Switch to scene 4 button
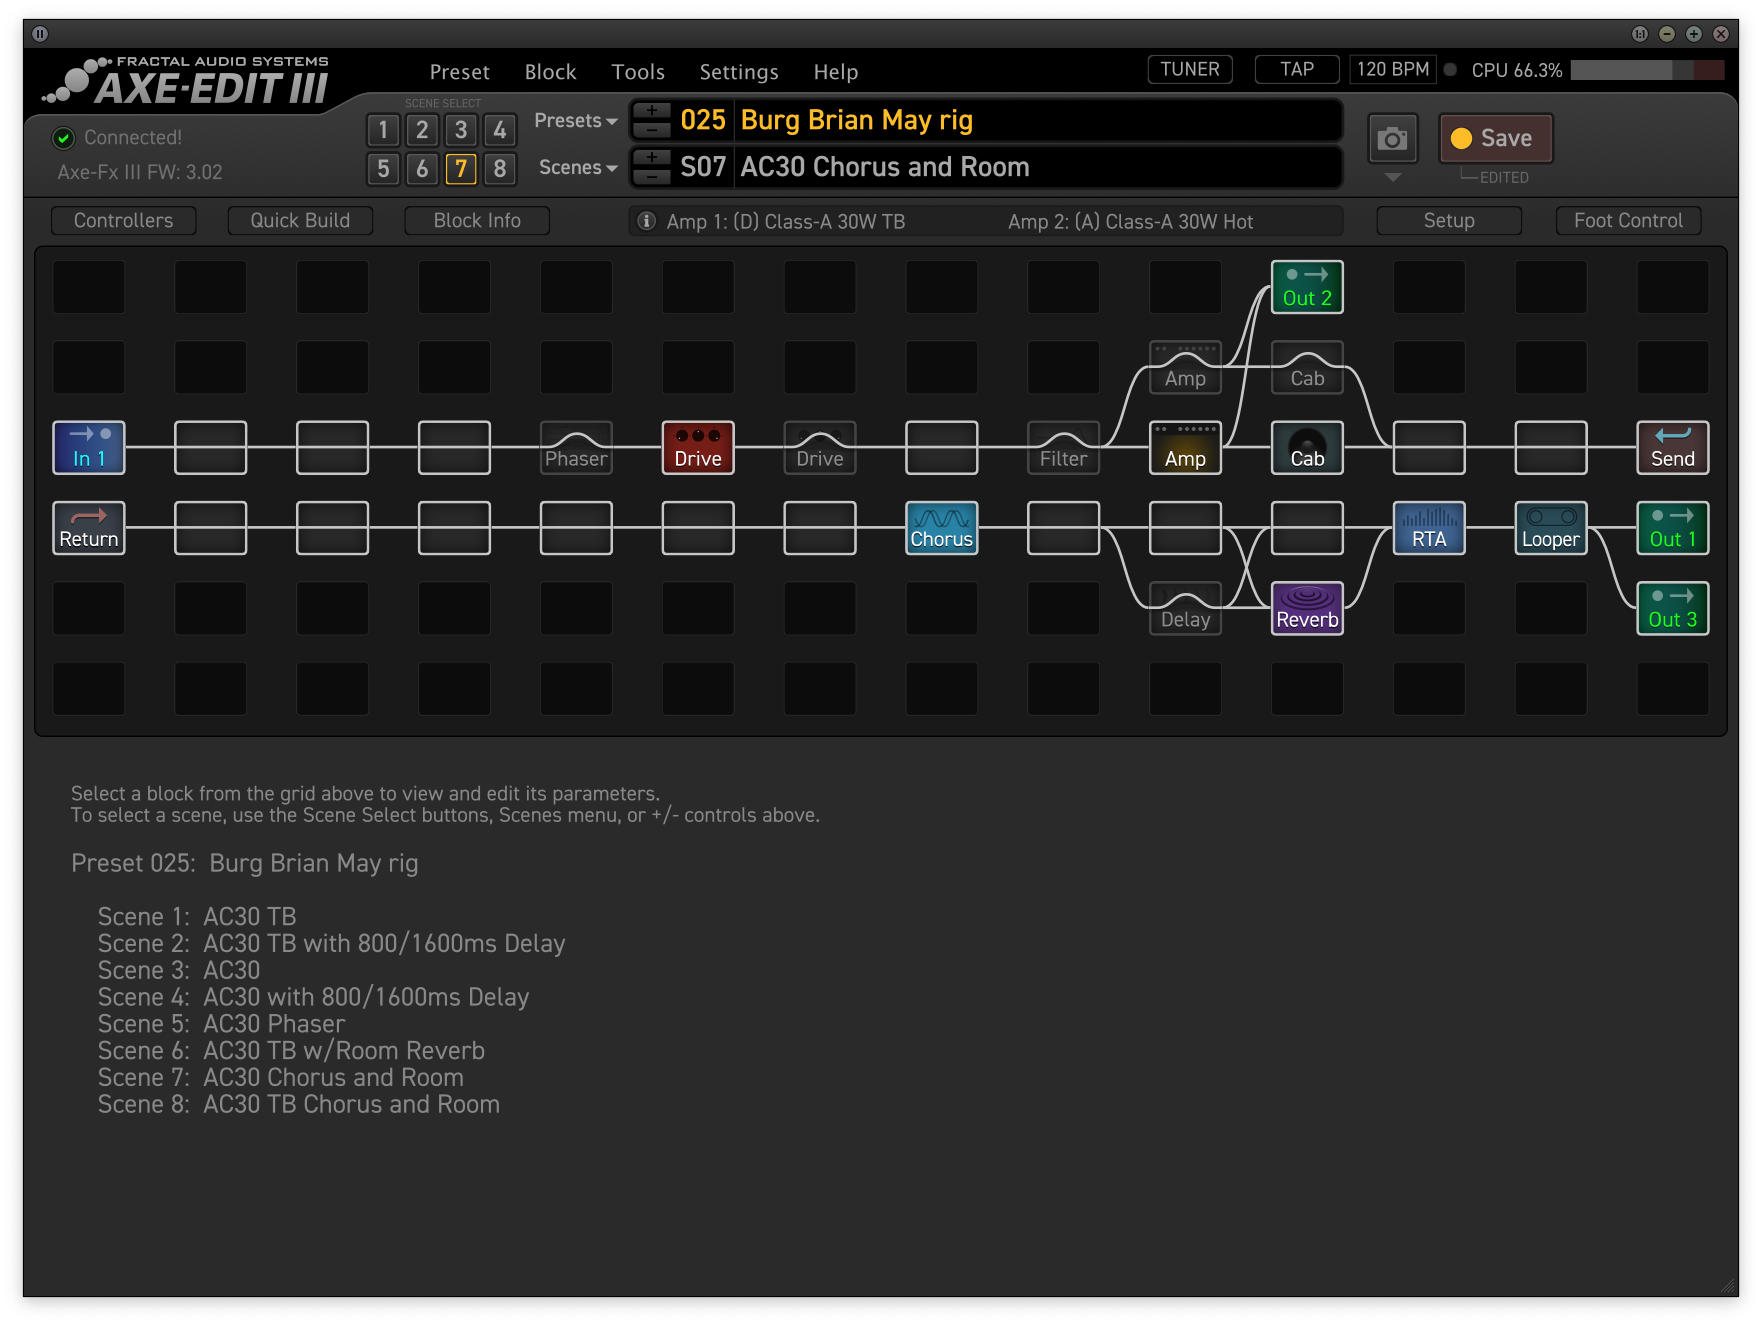Viewport: 1762px width, 1324px height. pyautogui.click(x=500, y=130)
